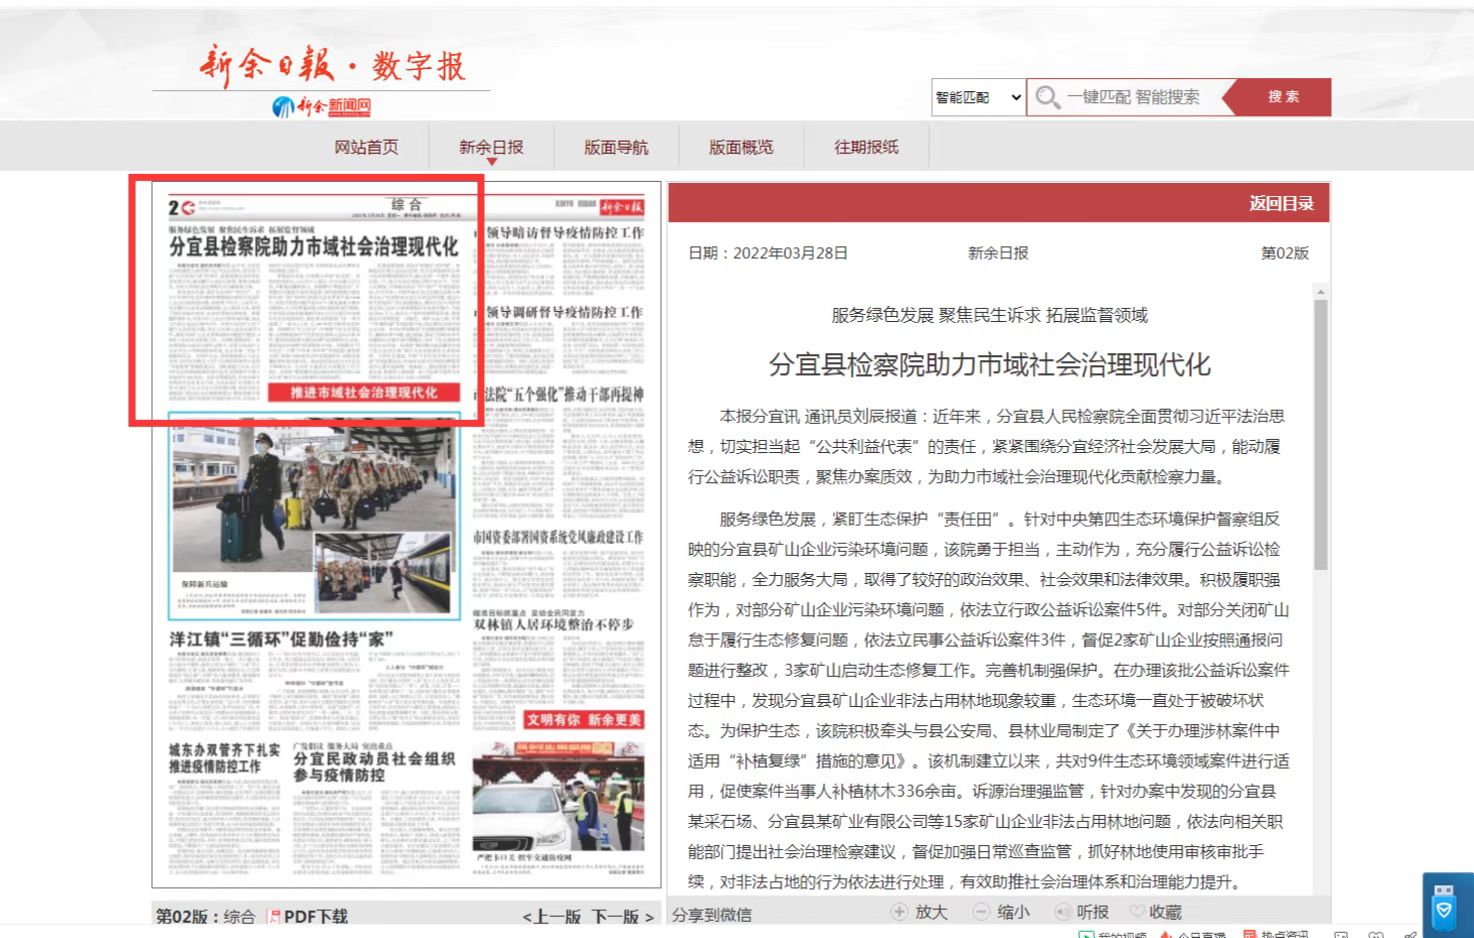
Task: Click 分享到微信 share link
Action: click(x=712, y=914)
